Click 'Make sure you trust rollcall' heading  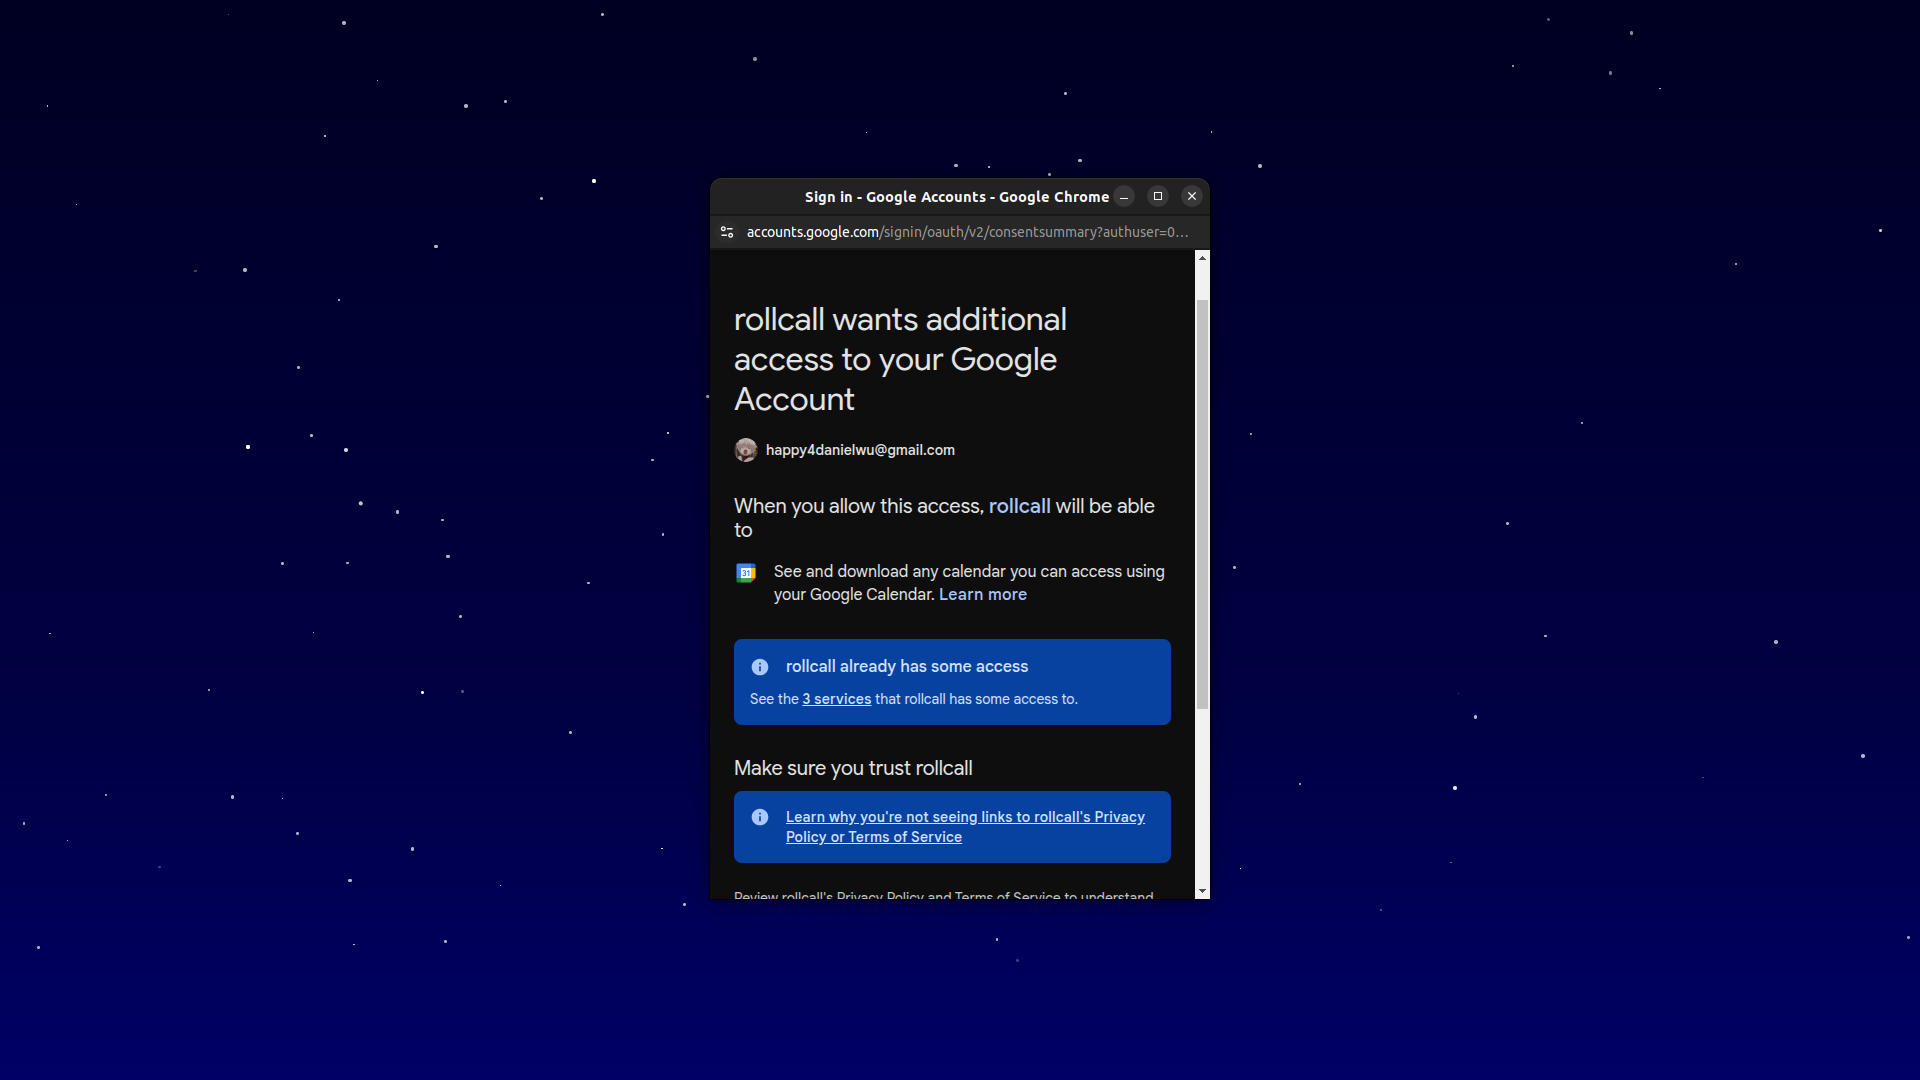pyautogui.click(x=853, y=769)
